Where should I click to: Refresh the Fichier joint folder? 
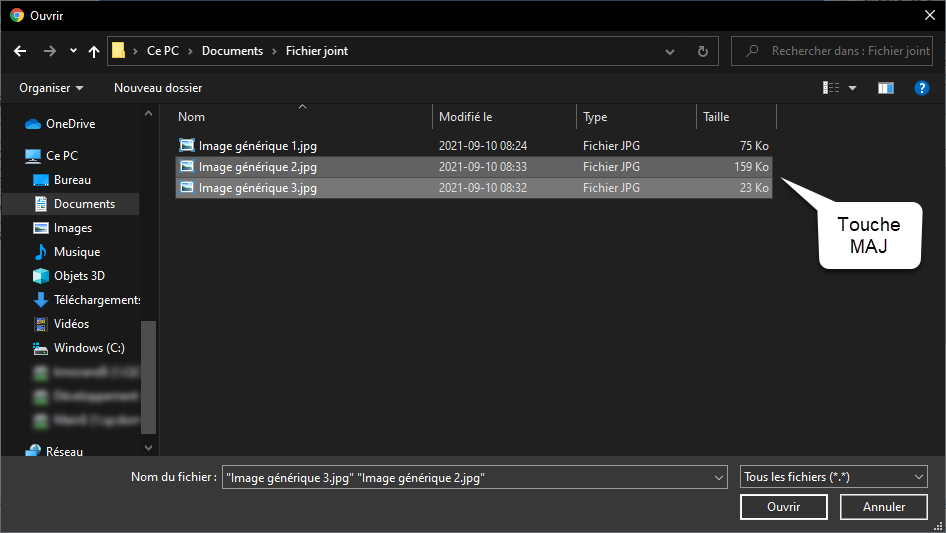tap(703, 51)
